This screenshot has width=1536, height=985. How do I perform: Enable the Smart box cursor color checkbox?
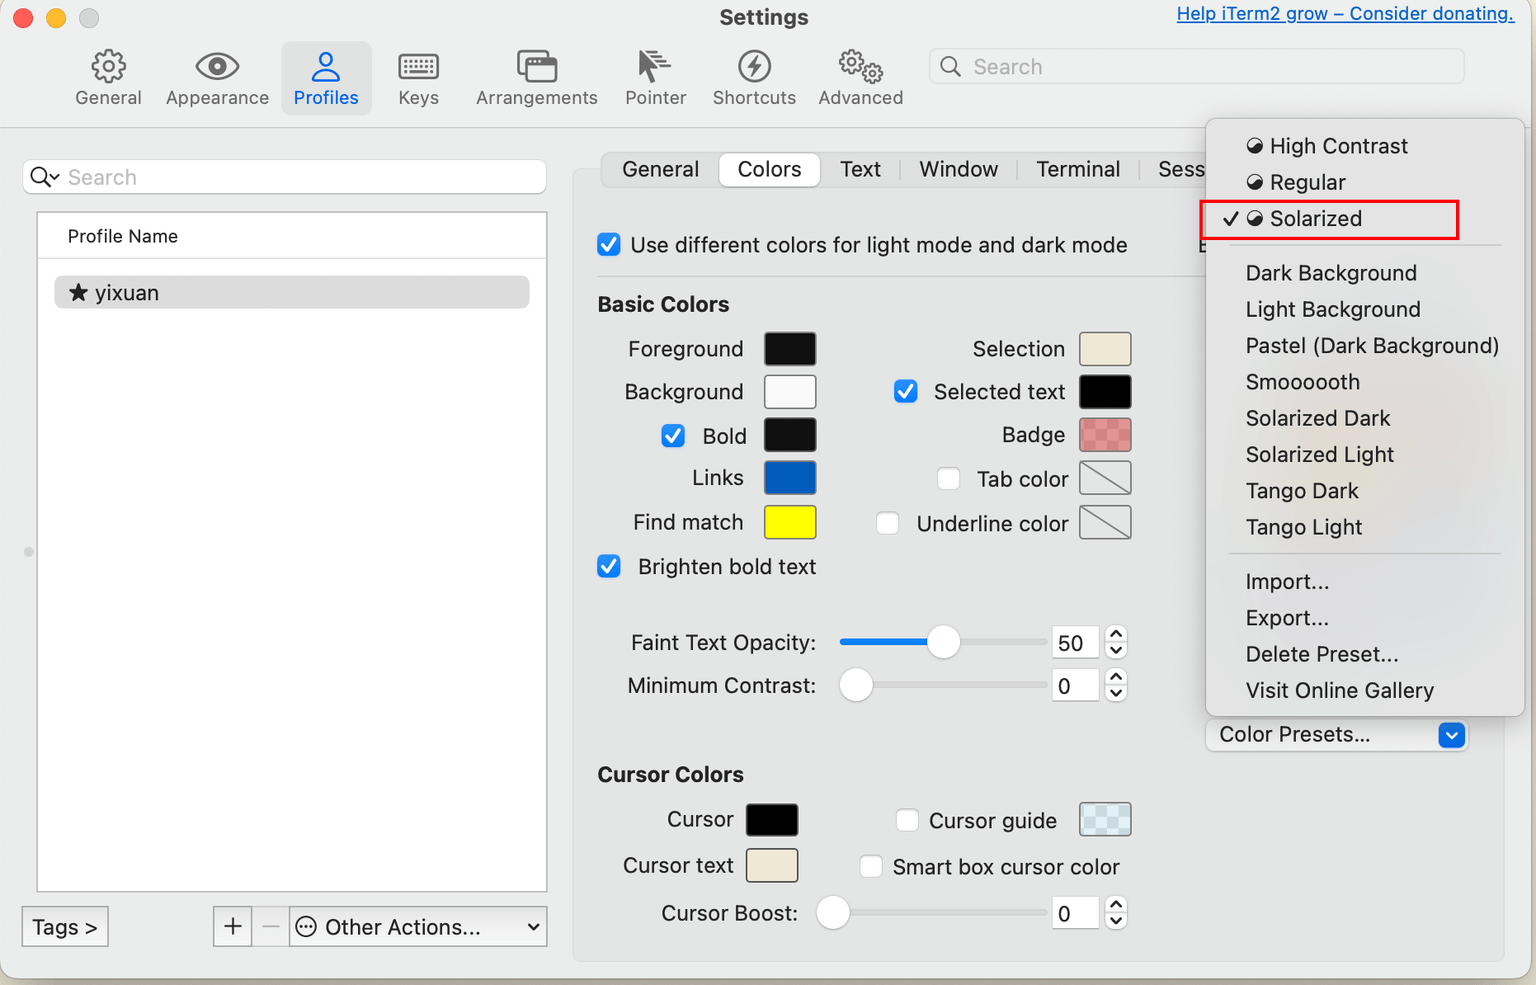[x=871, y=867]
